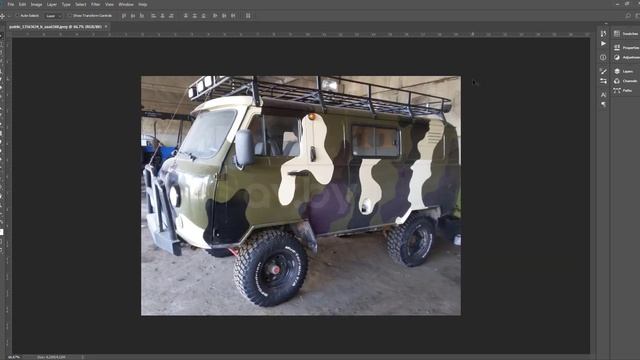The width and height of the screenshot is (640, 360).
Task: Click the search magnifier icon
Action: tap(628, 16)
